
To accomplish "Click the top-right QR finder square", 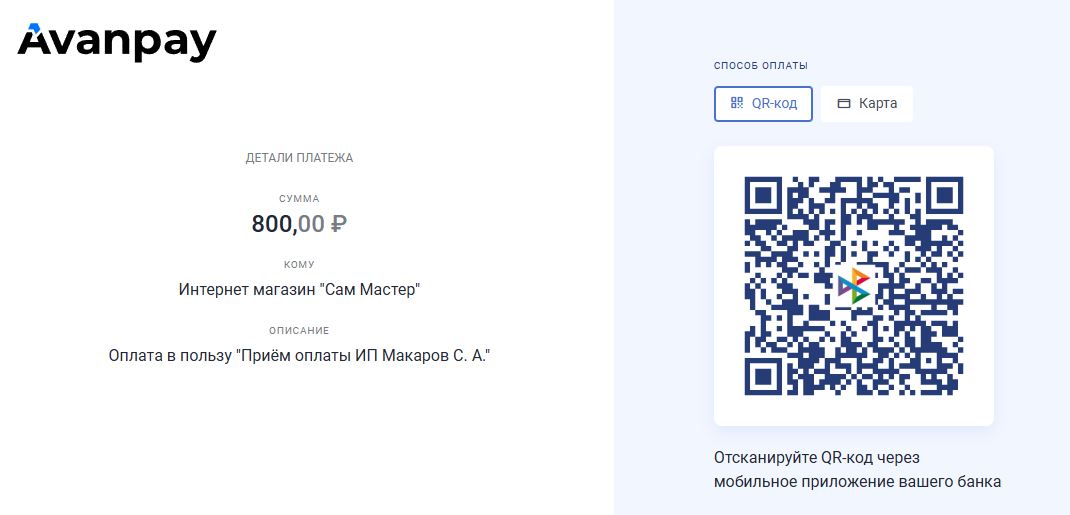I will [944, 196].
